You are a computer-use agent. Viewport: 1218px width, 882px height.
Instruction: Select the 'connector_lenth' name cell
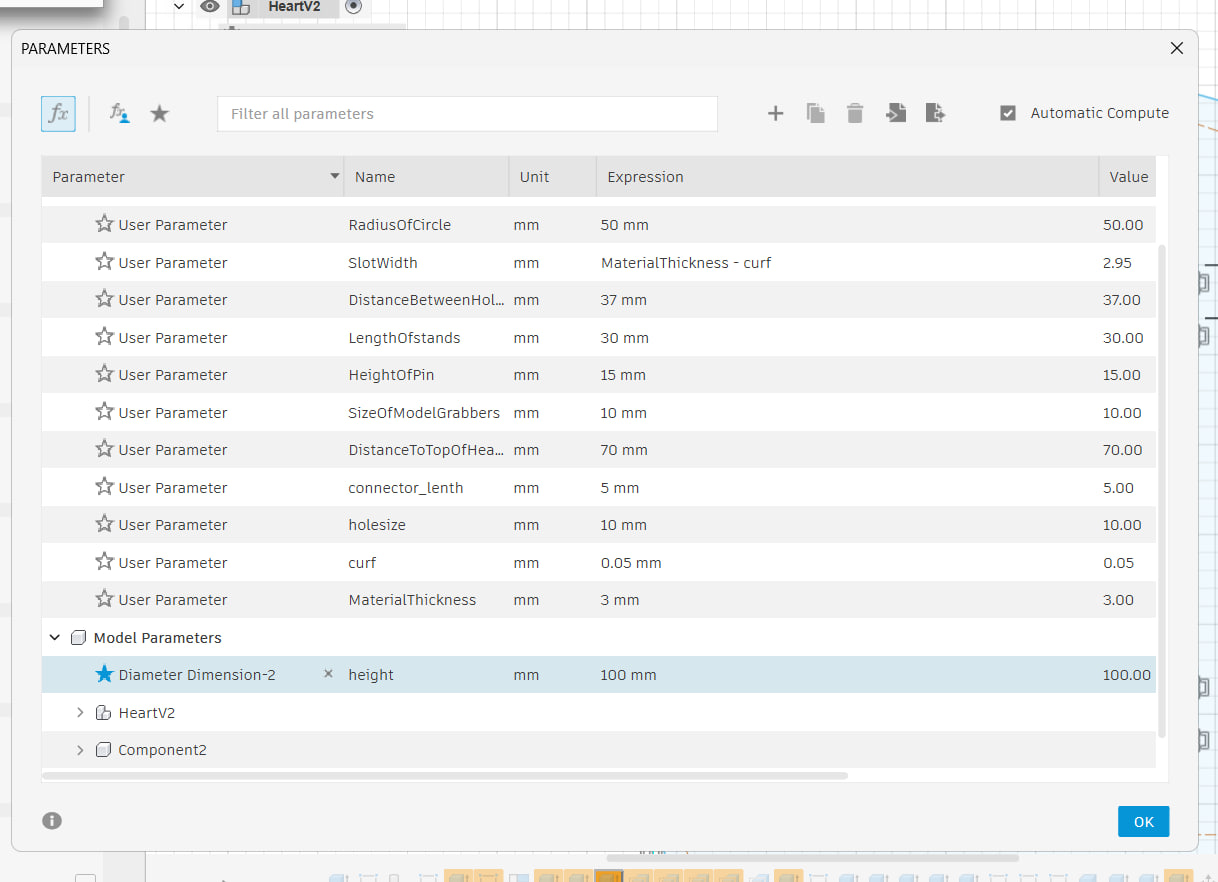406,487
